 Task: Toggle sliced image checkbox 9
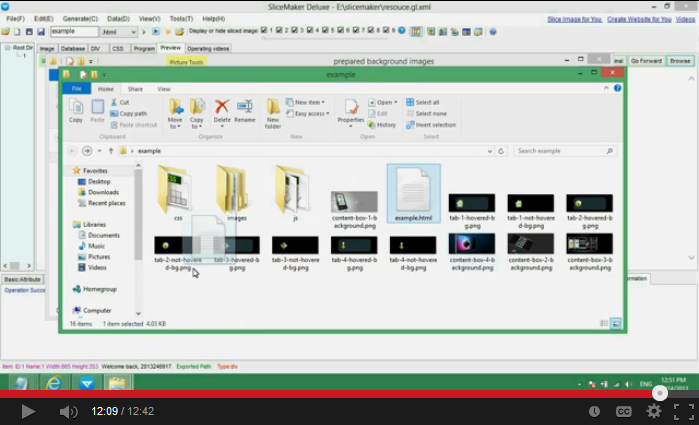tap(386, 30)
